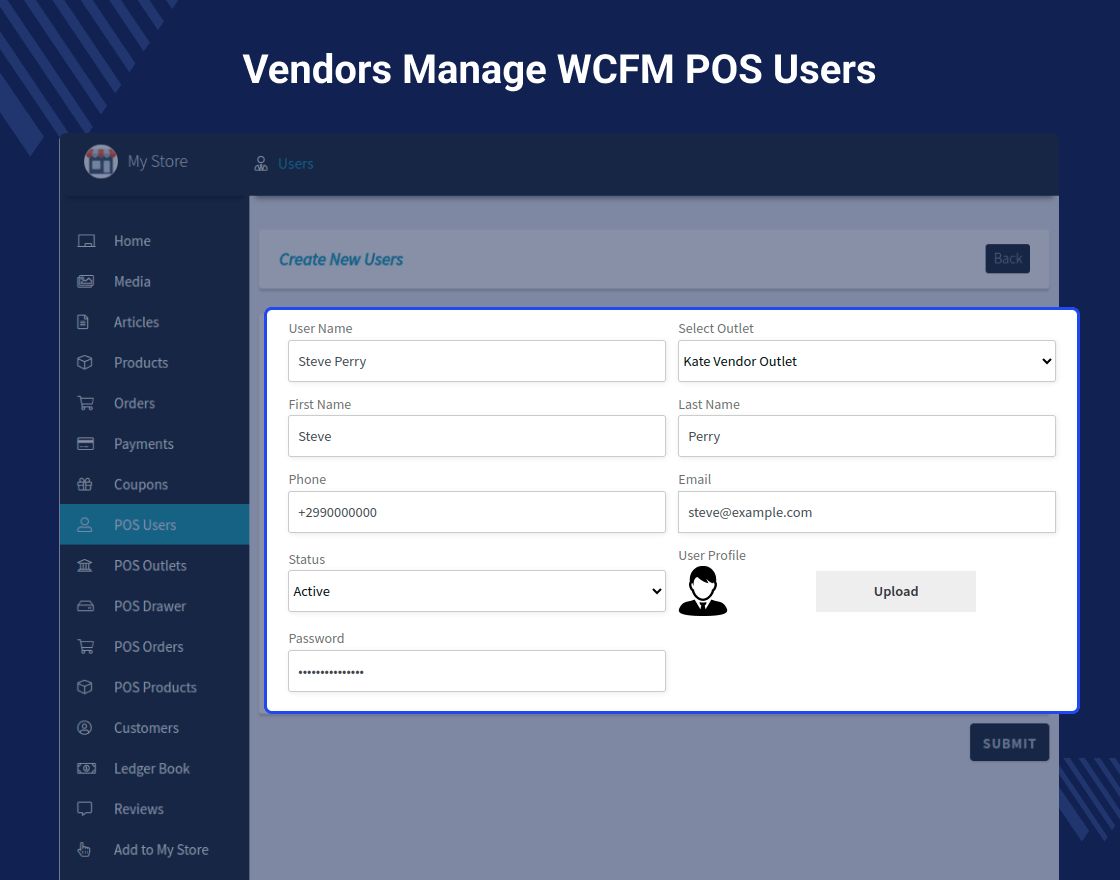
Task: Click the Media image icon in sidebar
Action: tap(85, 281)
